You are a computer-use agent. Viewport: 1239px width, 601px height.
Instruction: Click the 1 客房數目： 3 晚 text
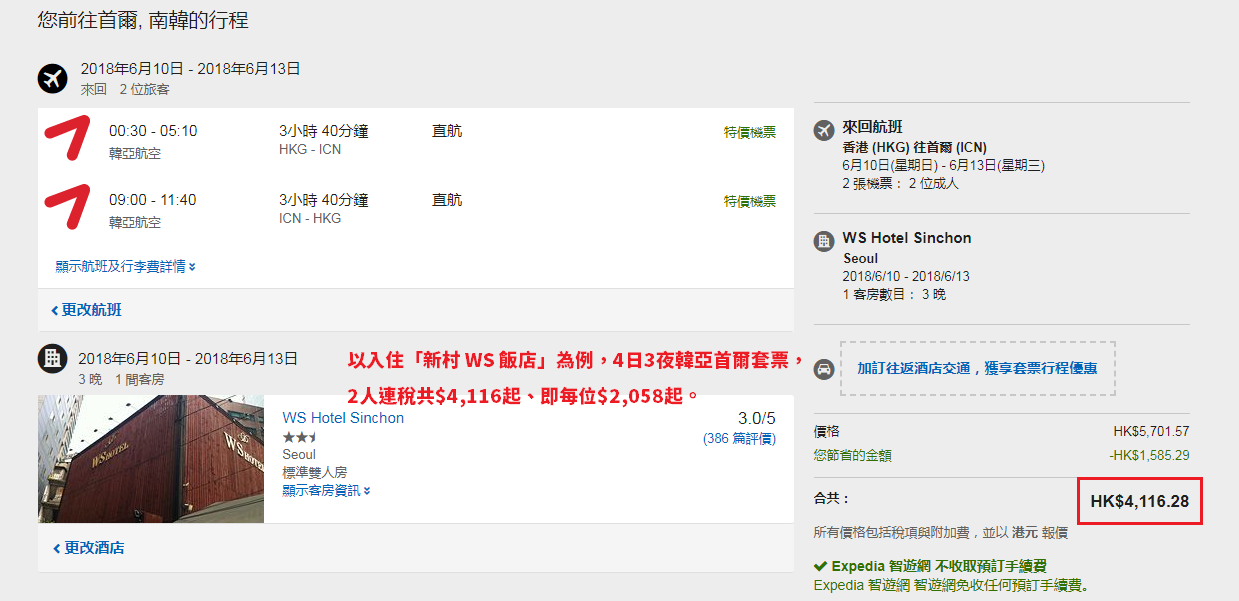[895, 294]
